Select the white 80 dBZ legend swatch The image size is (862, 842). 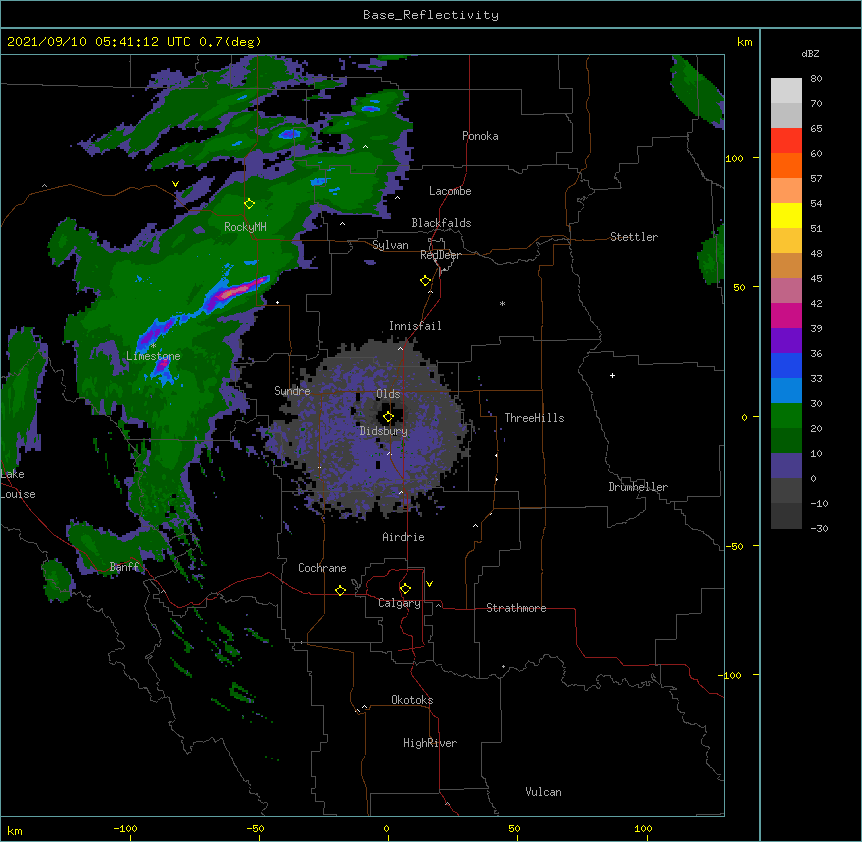786,91
